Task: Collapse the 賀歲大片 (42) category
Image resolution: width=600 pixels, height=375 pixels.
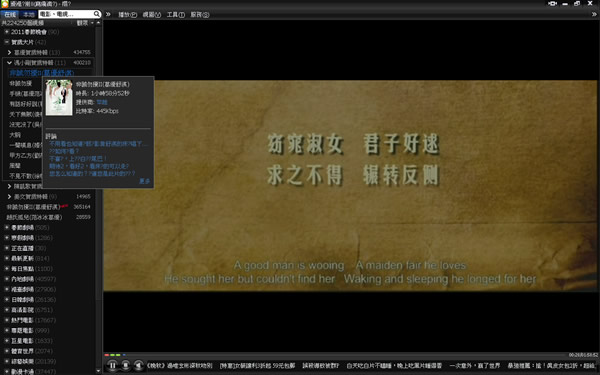Action: pos(7,42)
